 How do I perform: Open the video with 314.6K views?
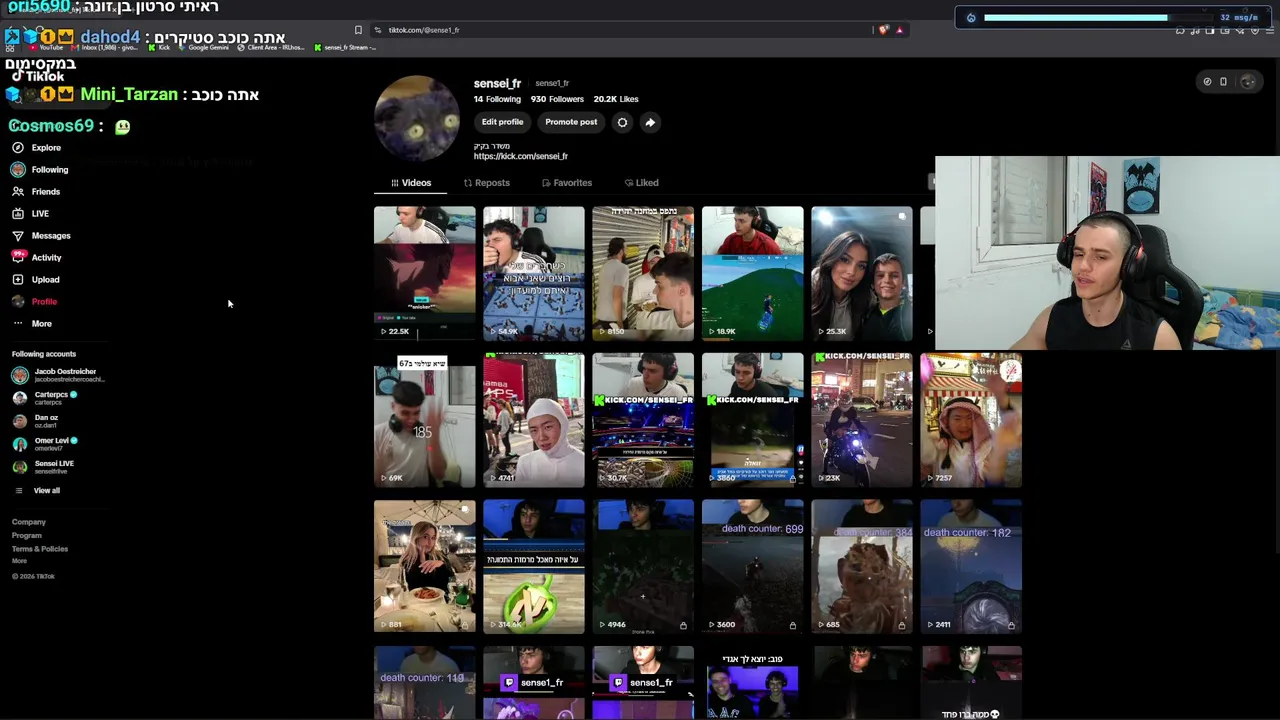(x=534, y=567)
